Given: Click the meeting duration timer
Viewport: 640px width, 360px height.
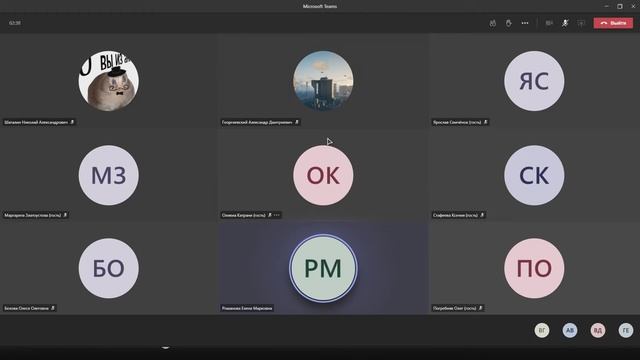Looking at the screenshot, I should point(15,23).
